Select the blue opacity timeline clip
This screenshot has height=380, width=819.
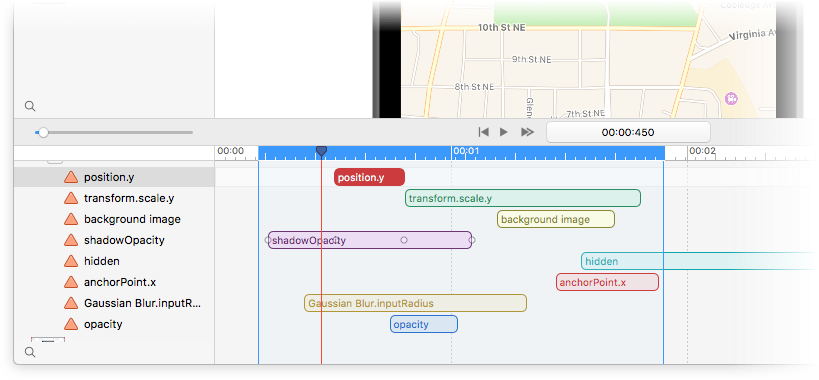424,324
